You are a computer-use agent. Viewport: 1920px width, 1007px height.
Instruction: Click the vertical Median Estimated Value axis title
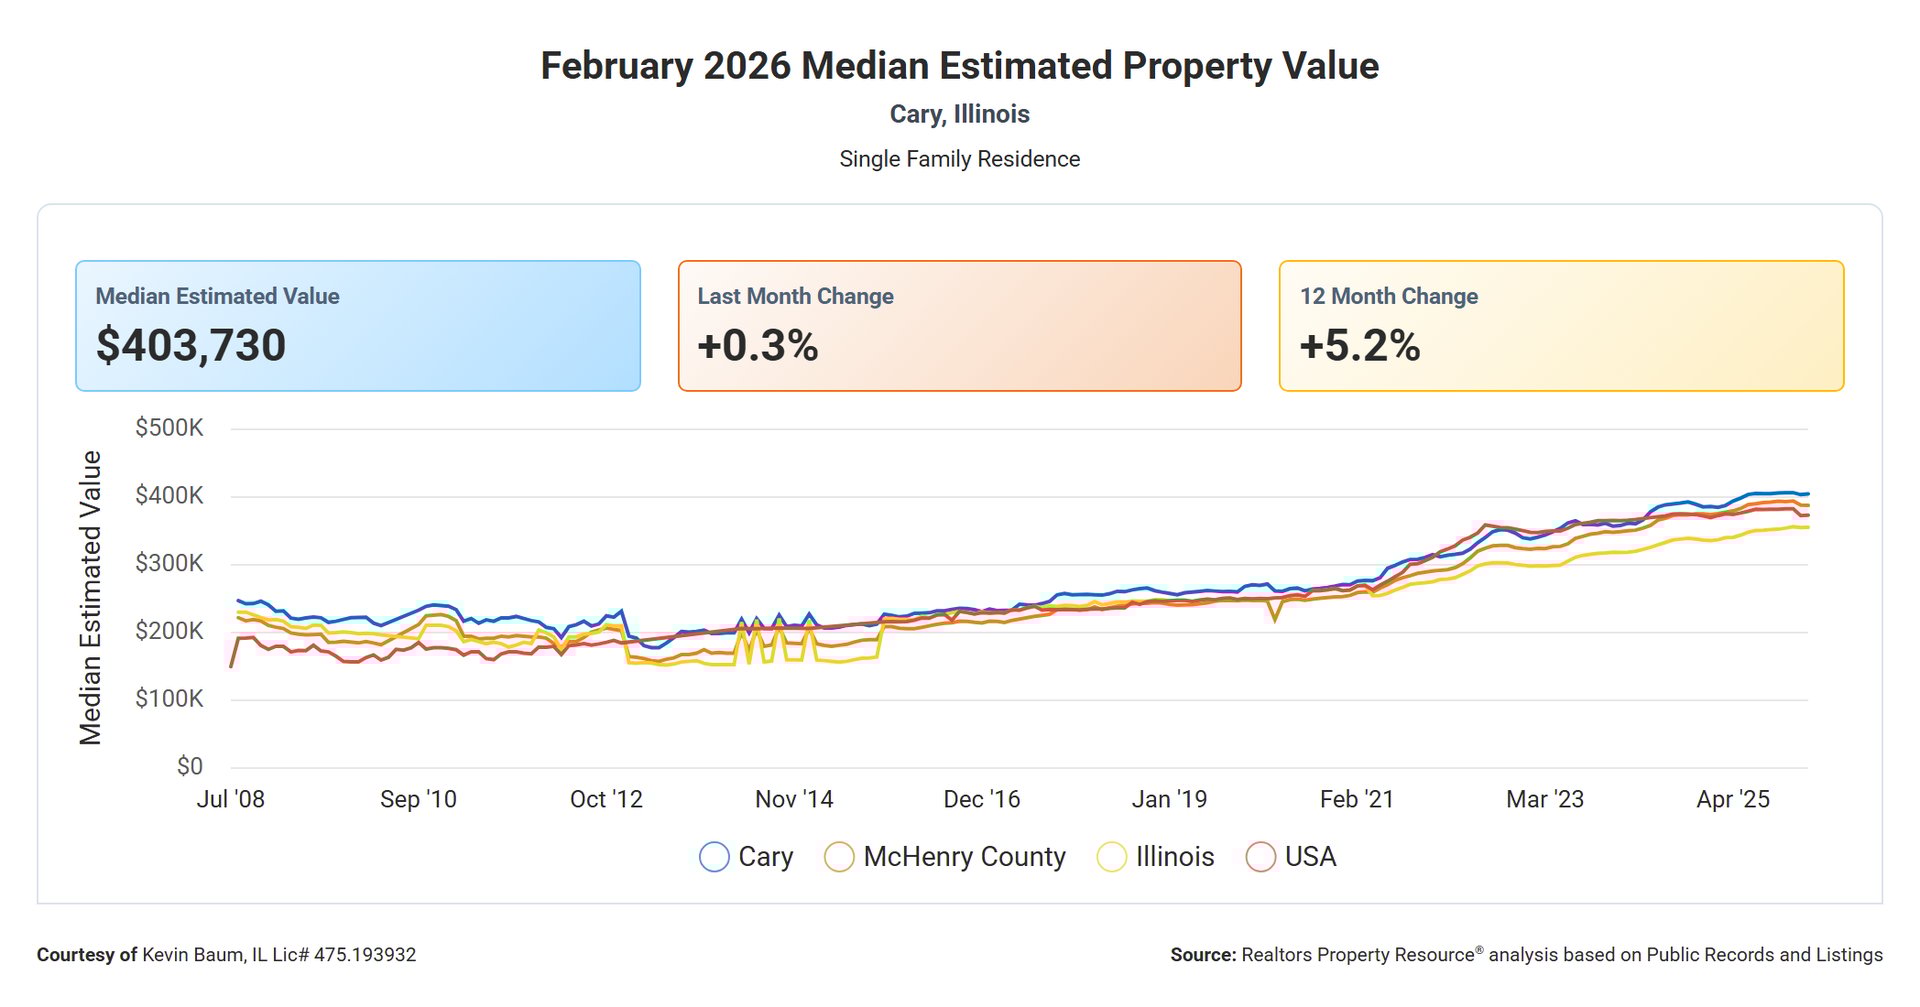[91, 597]
